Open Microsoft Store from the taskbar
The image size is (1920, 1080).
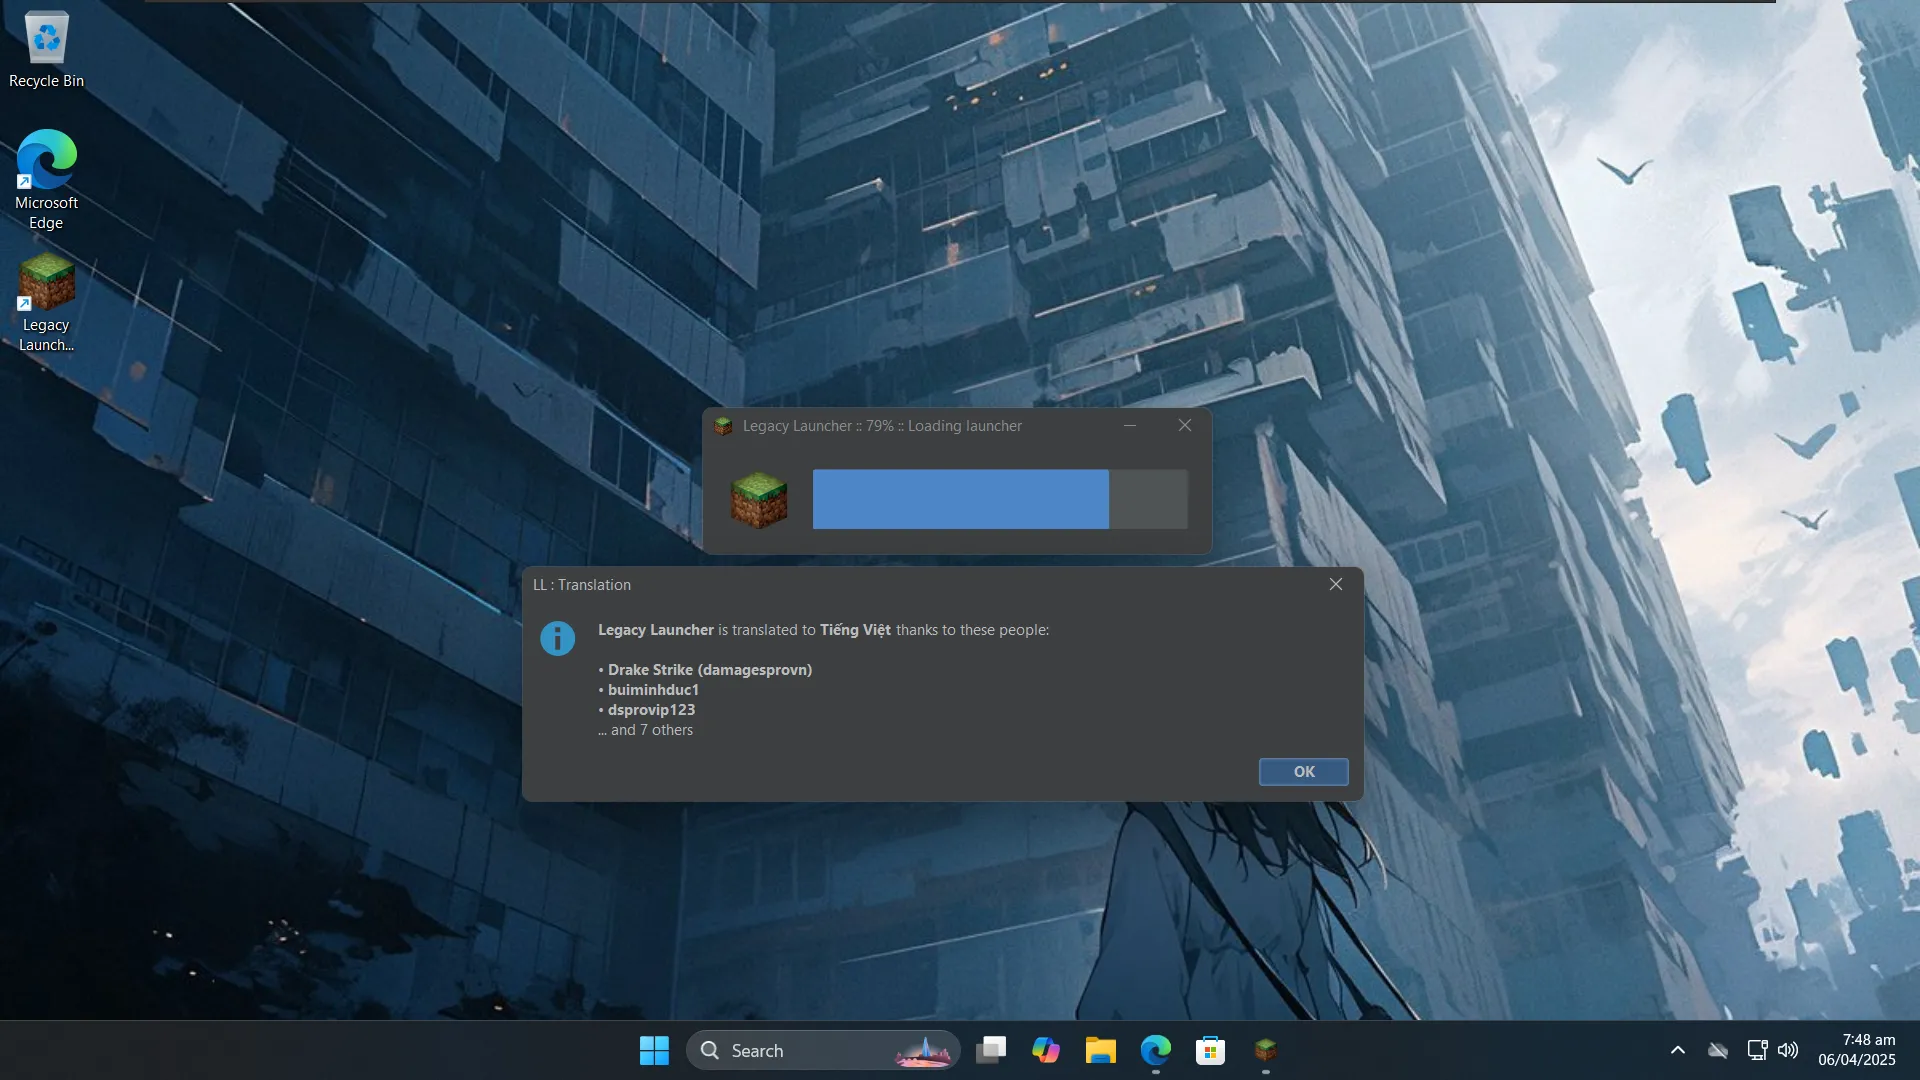coord(1210,1050)
